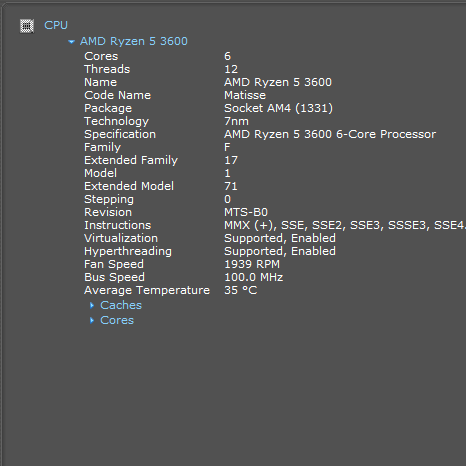Viewport: 466px width, 466px height.
Task: Click the Name label
Action: 100,82
